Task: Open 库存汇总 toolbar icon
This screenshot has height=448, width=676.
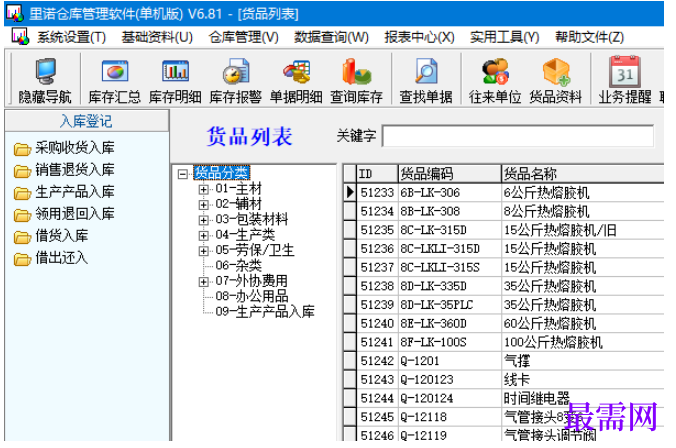Action: click(x=115, y=71)
